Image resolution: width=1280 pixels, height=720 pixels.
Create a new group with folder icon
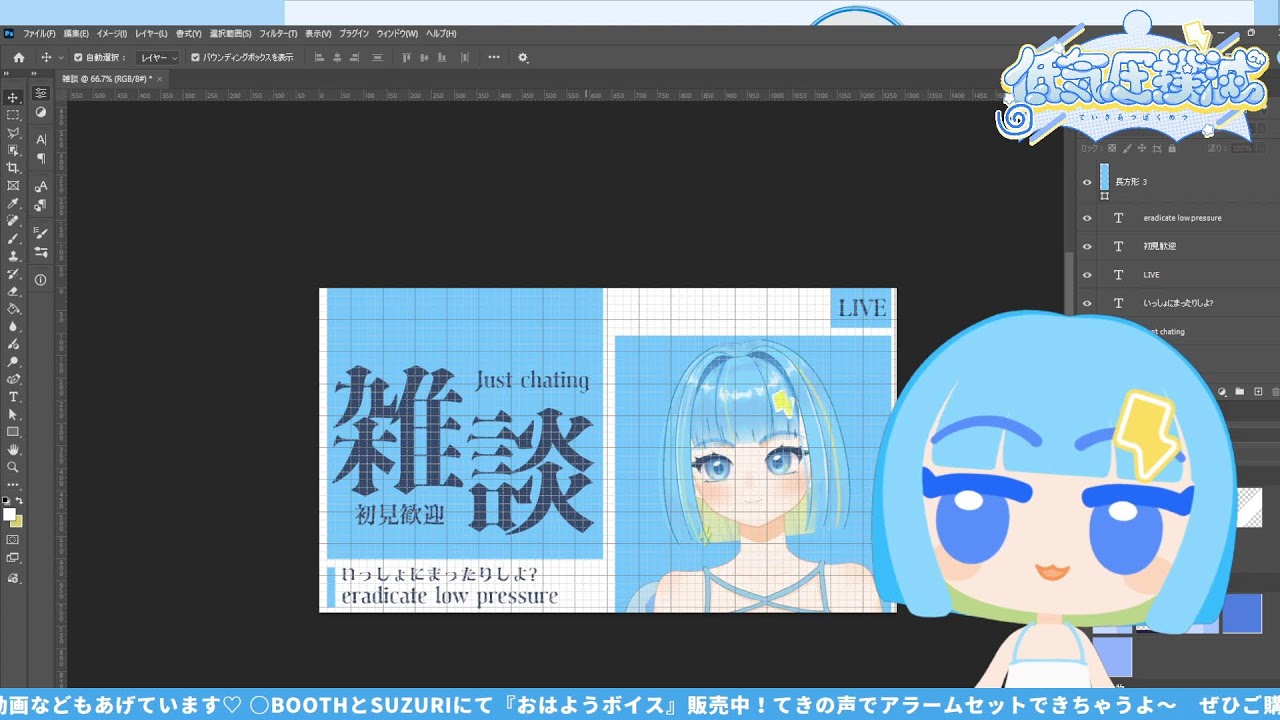1240,392
